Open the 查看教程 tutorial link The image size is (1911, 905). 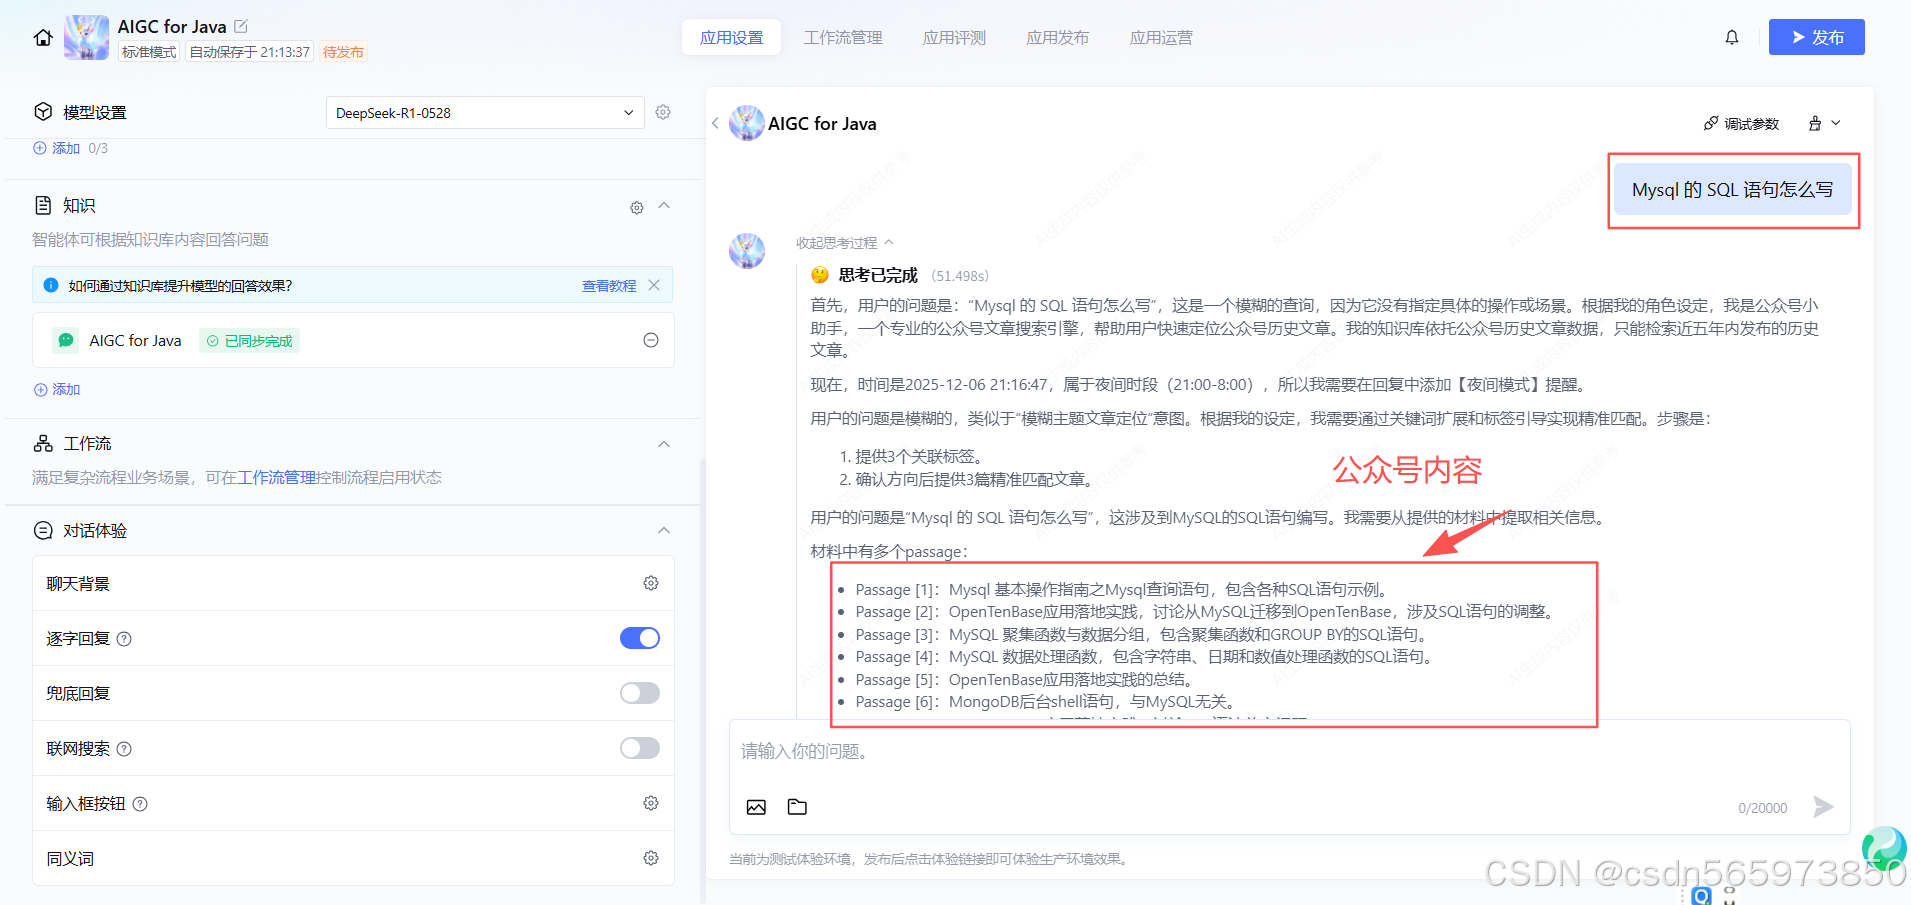tap(609, 285)
